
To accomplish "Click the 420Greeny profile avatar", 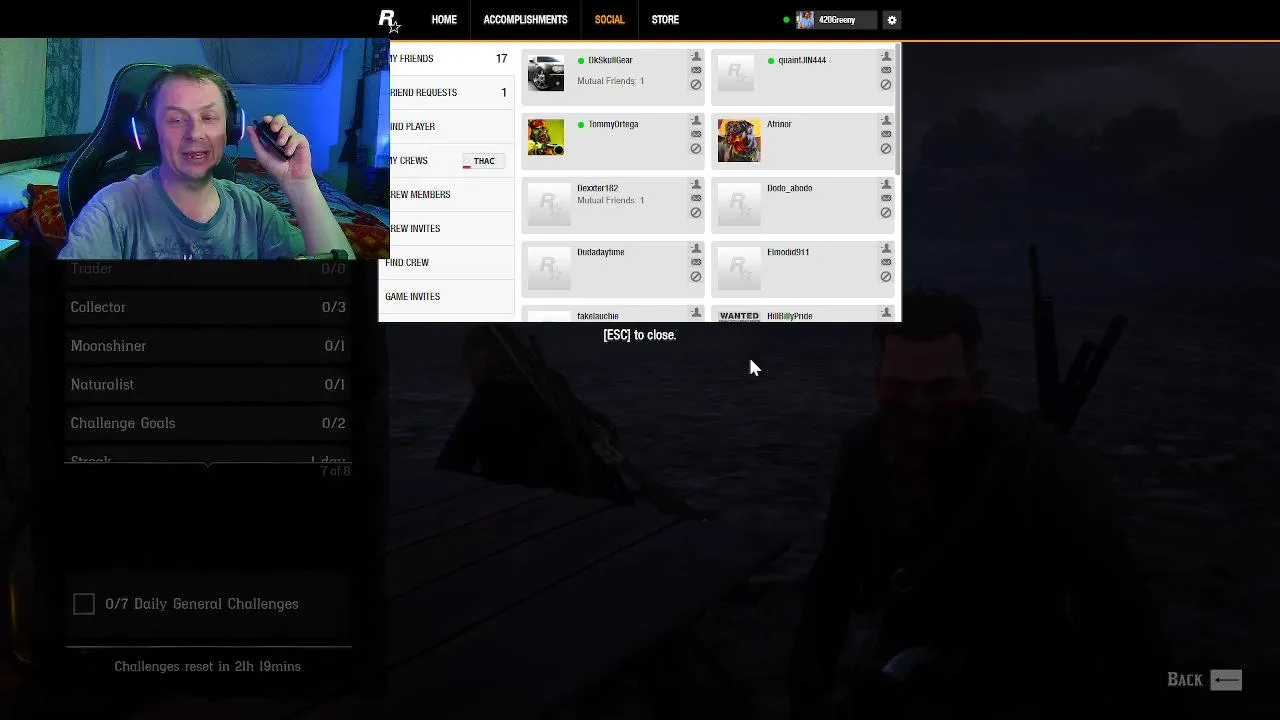I will point(805,20).
